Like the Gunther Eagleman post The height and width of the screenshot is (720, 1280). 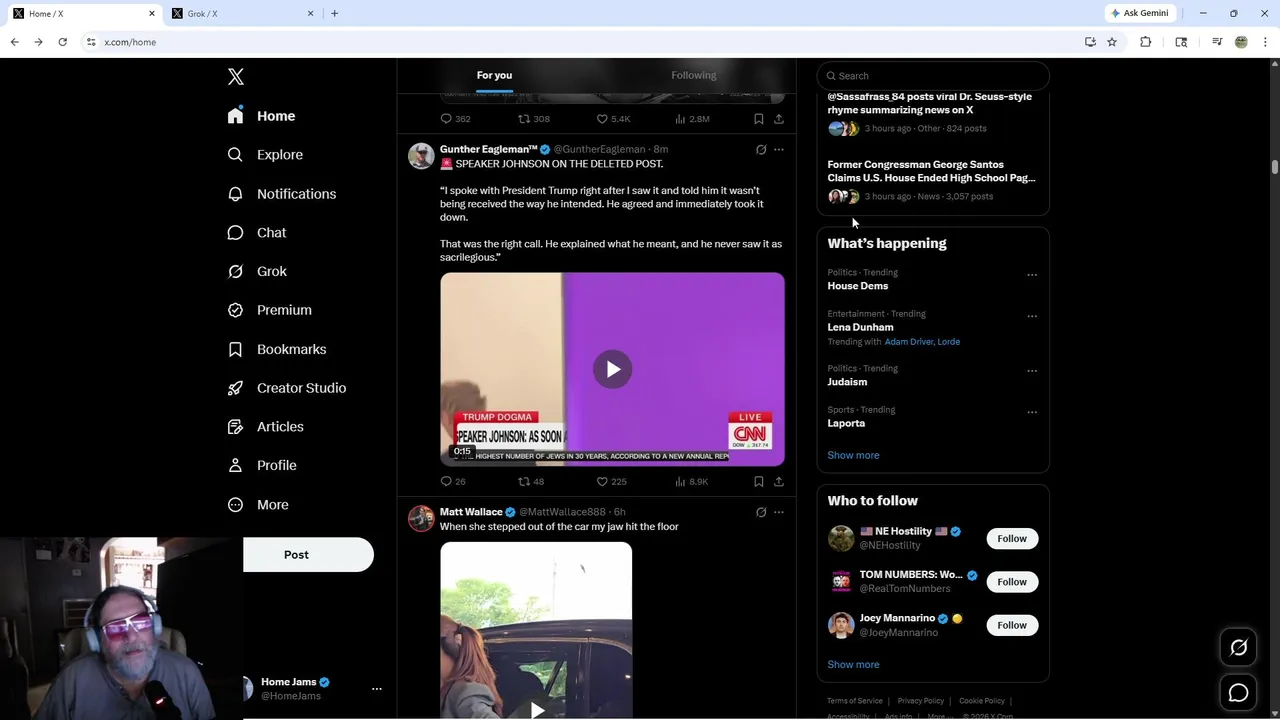pyautogui.click(x=612, y=481)
